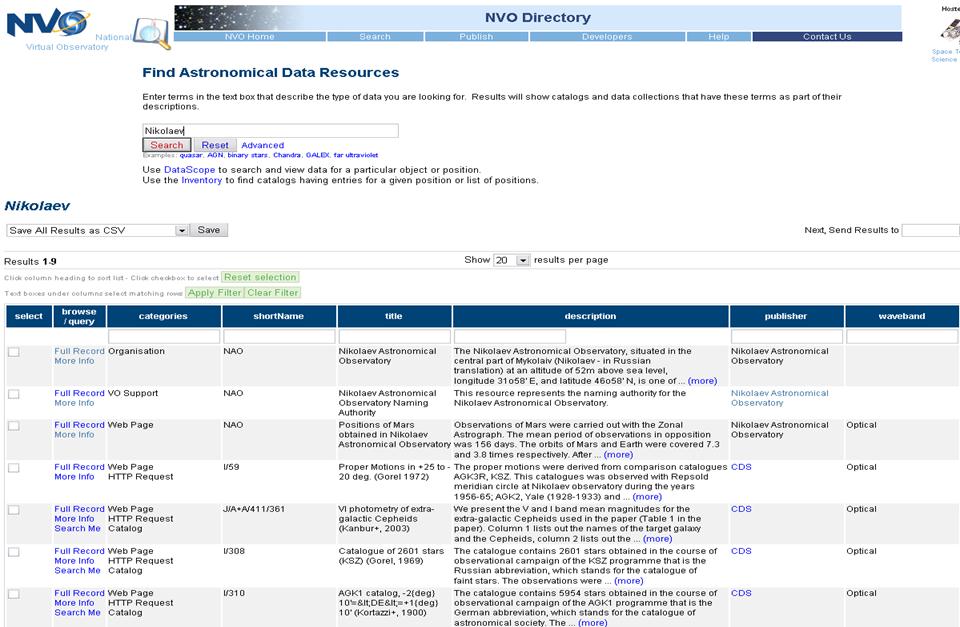Sort by the shortName column header
This screenshot has width=960, height=627.
279,316
